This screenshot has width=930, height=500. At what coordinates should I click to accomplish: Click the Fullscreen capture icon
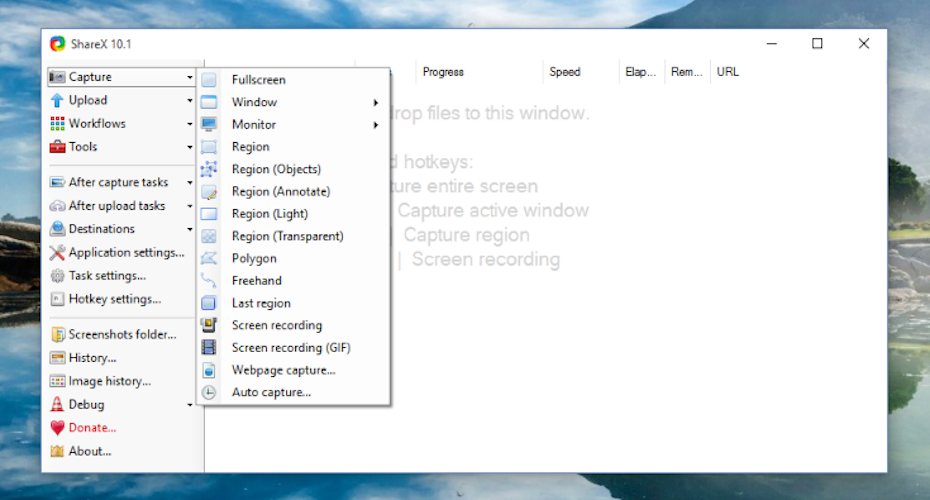[209, 79]
